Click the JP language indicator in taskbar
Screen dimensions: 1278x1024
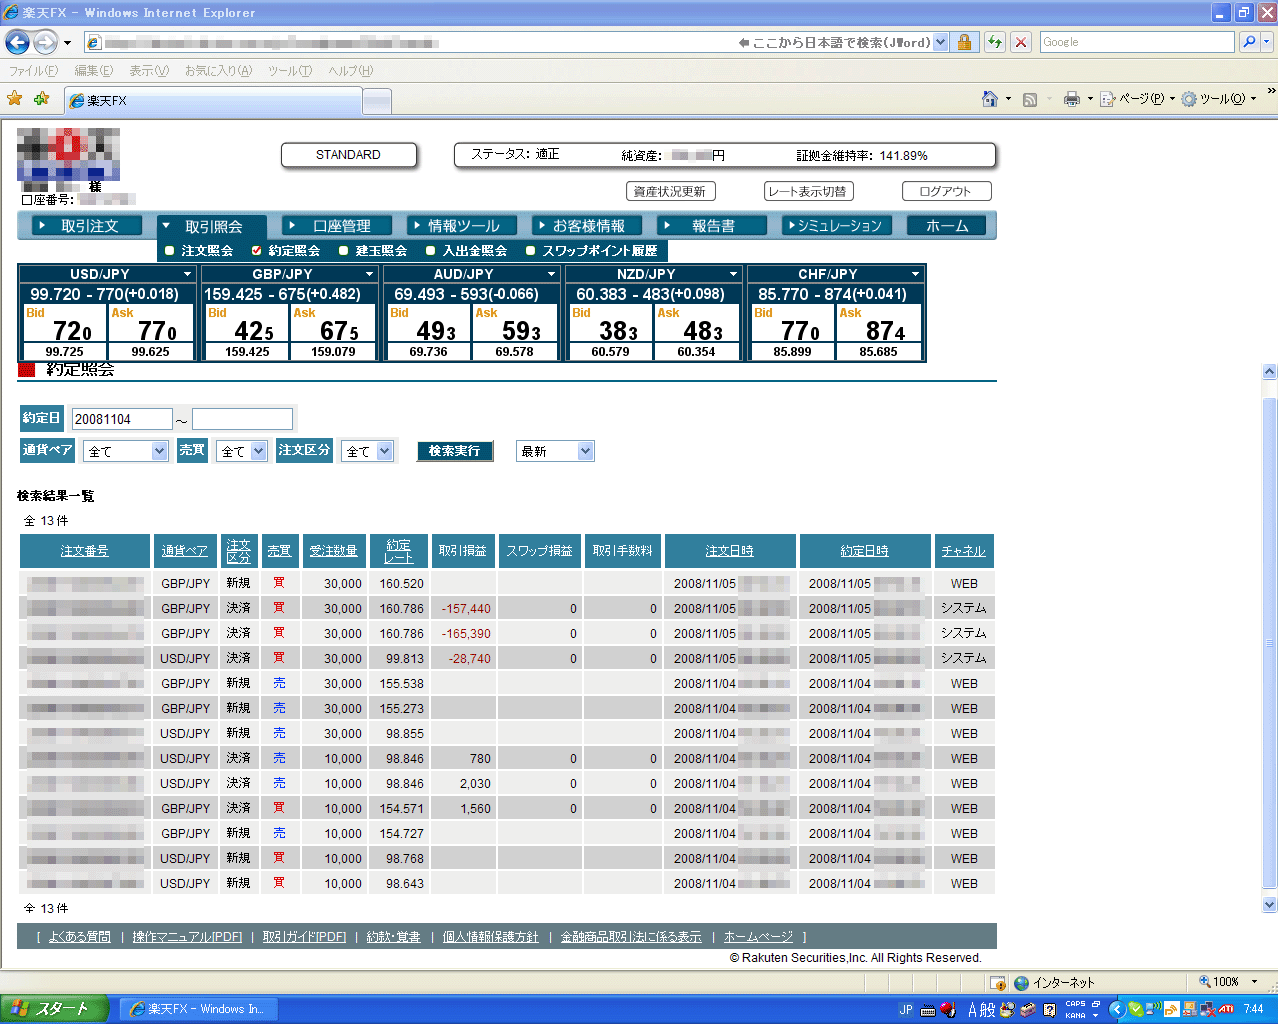coord(906,1010)
